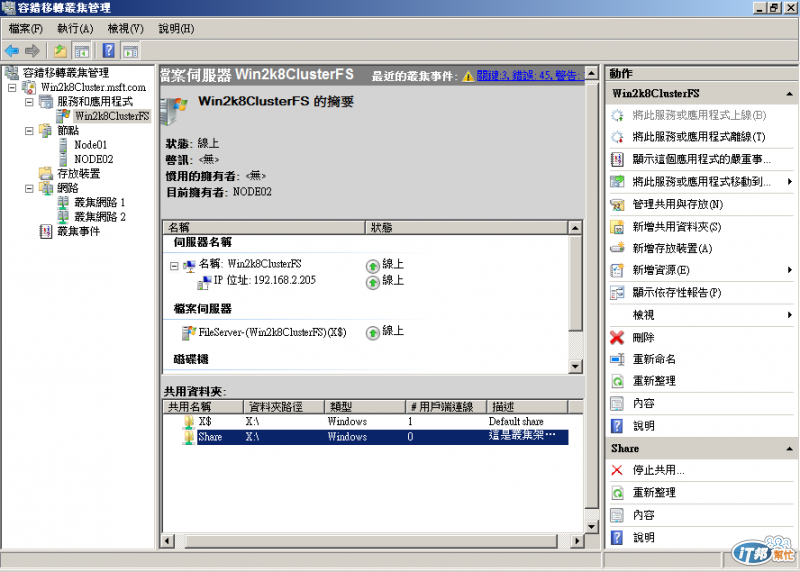Click the Back arrow toolbar icon

pos(12,51)
